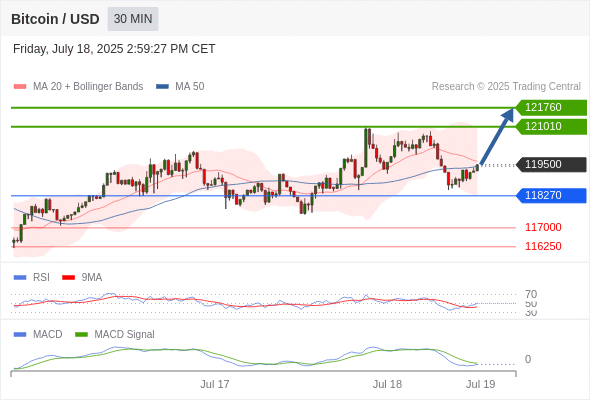Select the MA 20 Bollinger Bands legend swatch
The width and height of the screenshot is (590, 400).
[x=20, y=87]
